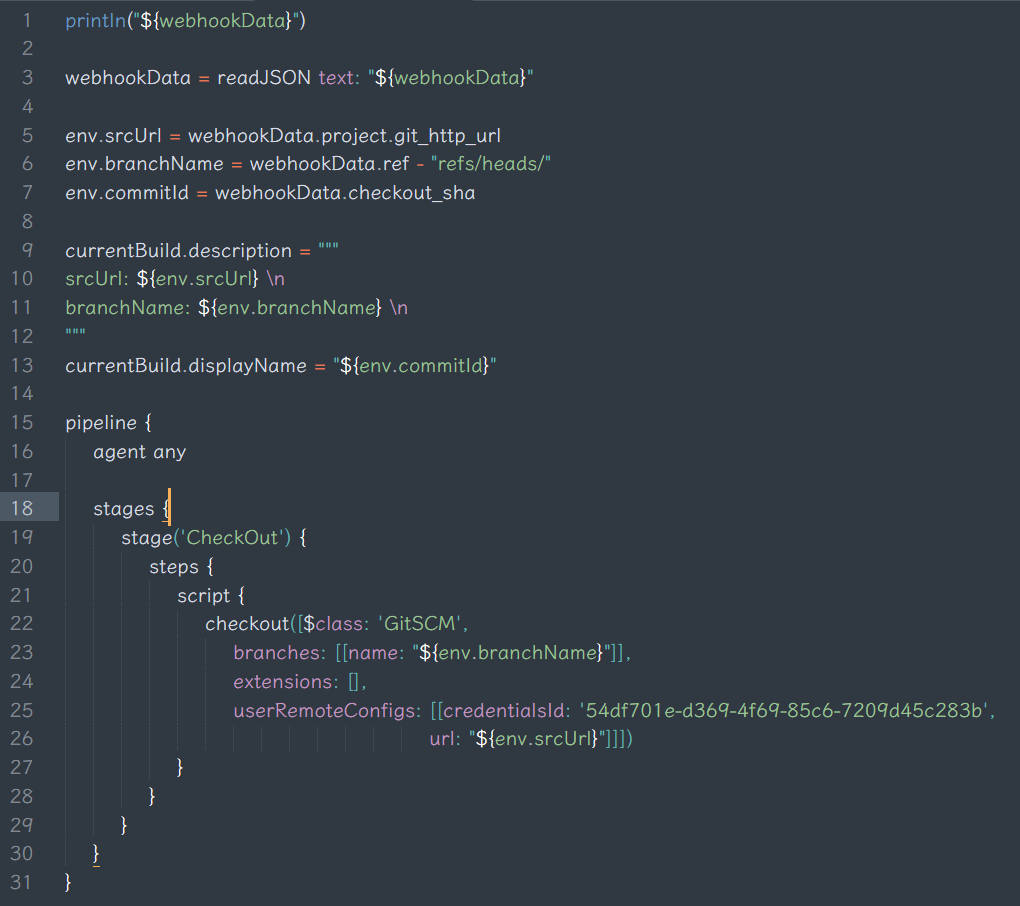
Task: Click url: parameter on line 26
Action: coord(445,739)
